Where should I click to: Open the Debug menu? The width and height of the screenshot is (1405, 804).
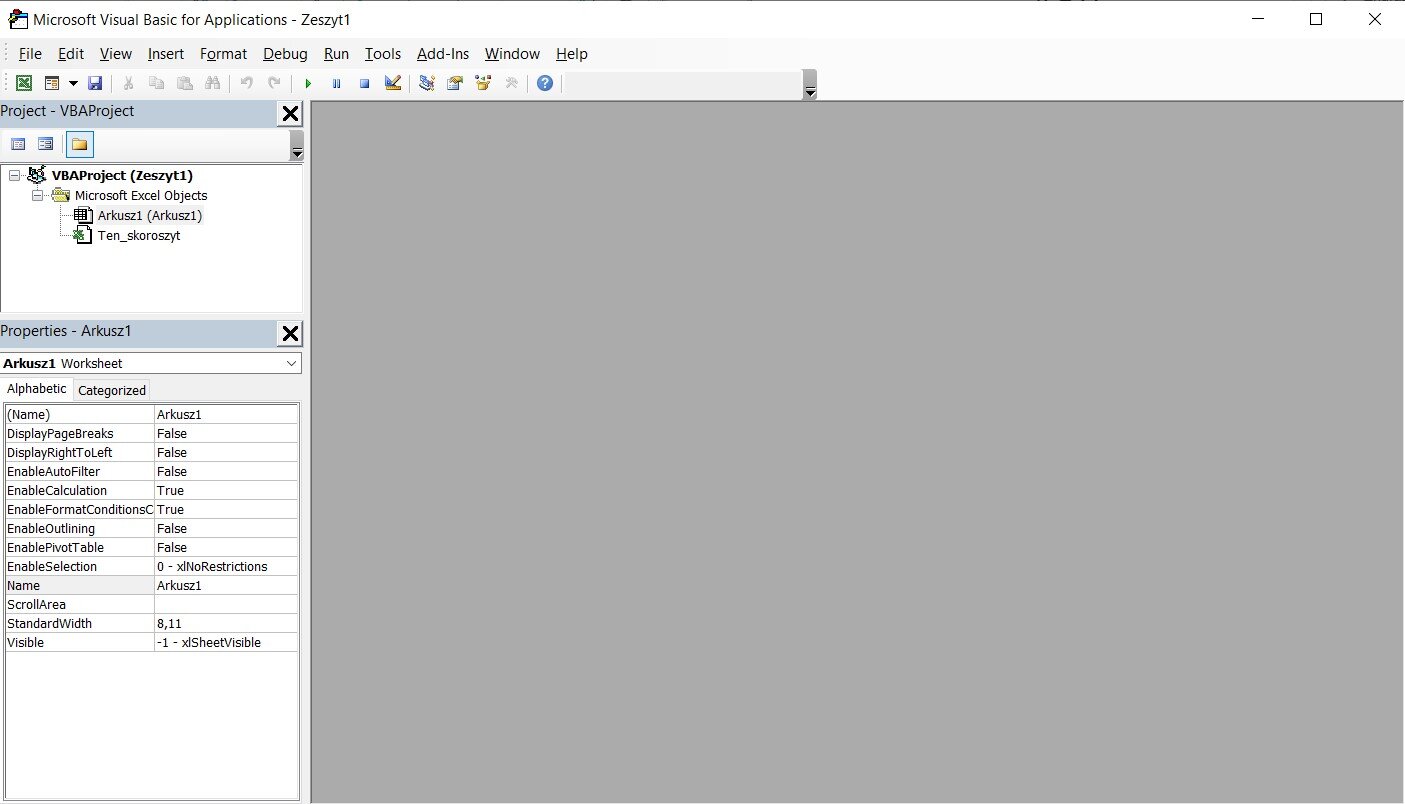(x=285, y=54)
